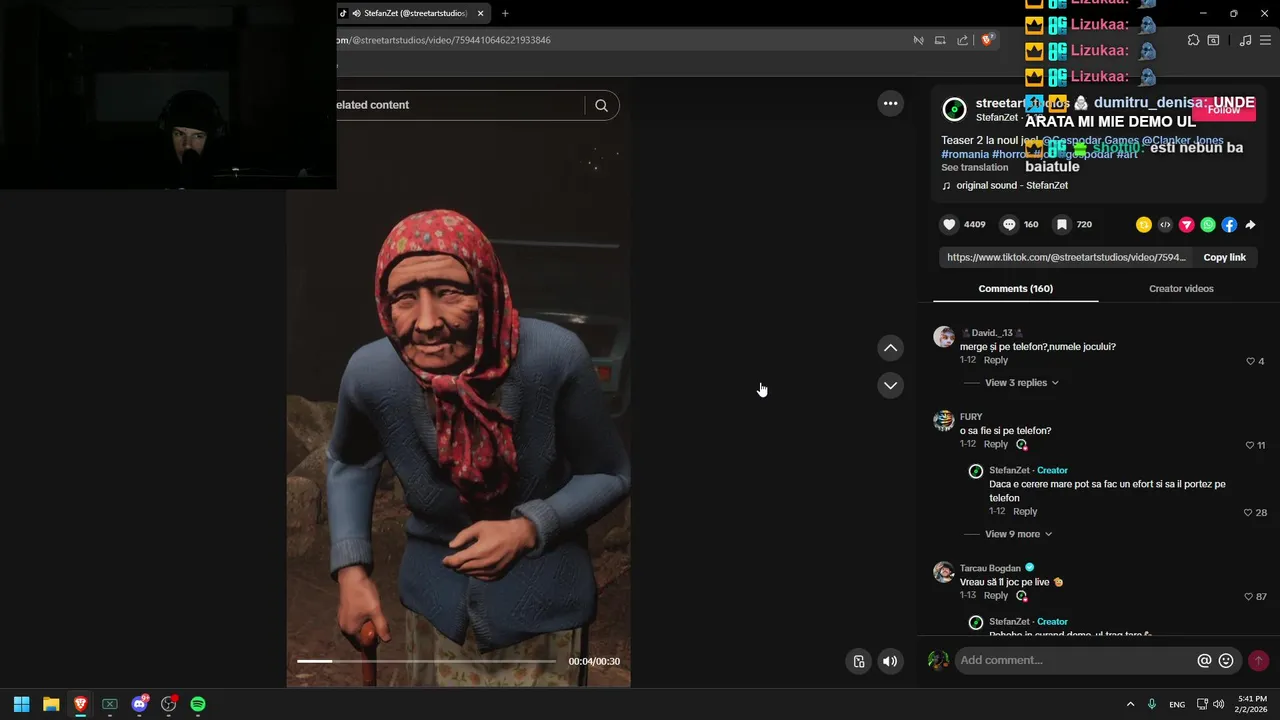Like Tarcau Bogdan's comment with heart showing 87
The width and height of the screenshot is (1280, 720).
1248,597
